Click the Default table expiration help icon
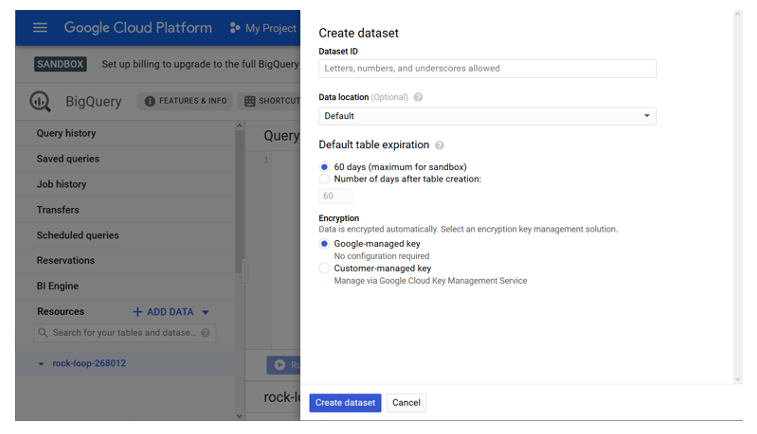 [439, 145]
